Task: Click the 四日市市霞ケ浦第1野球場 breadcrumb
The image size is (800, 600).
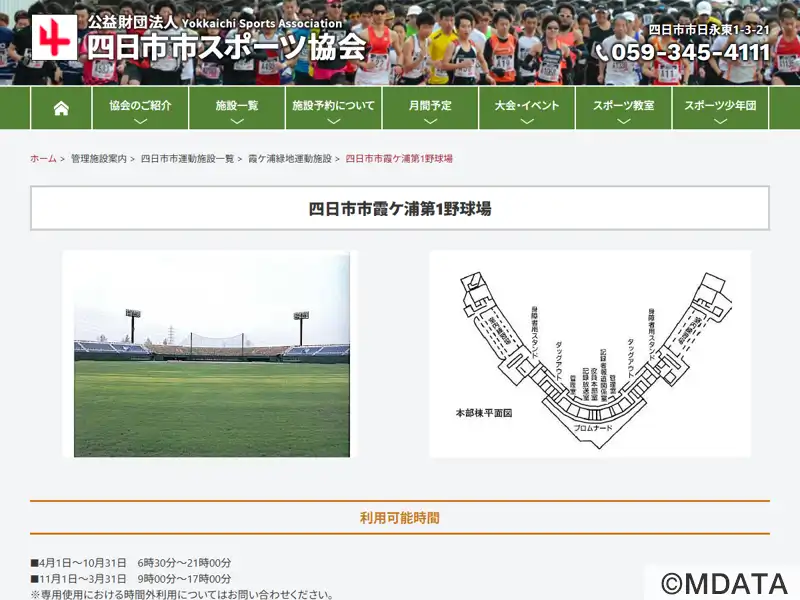Action: 399,159
